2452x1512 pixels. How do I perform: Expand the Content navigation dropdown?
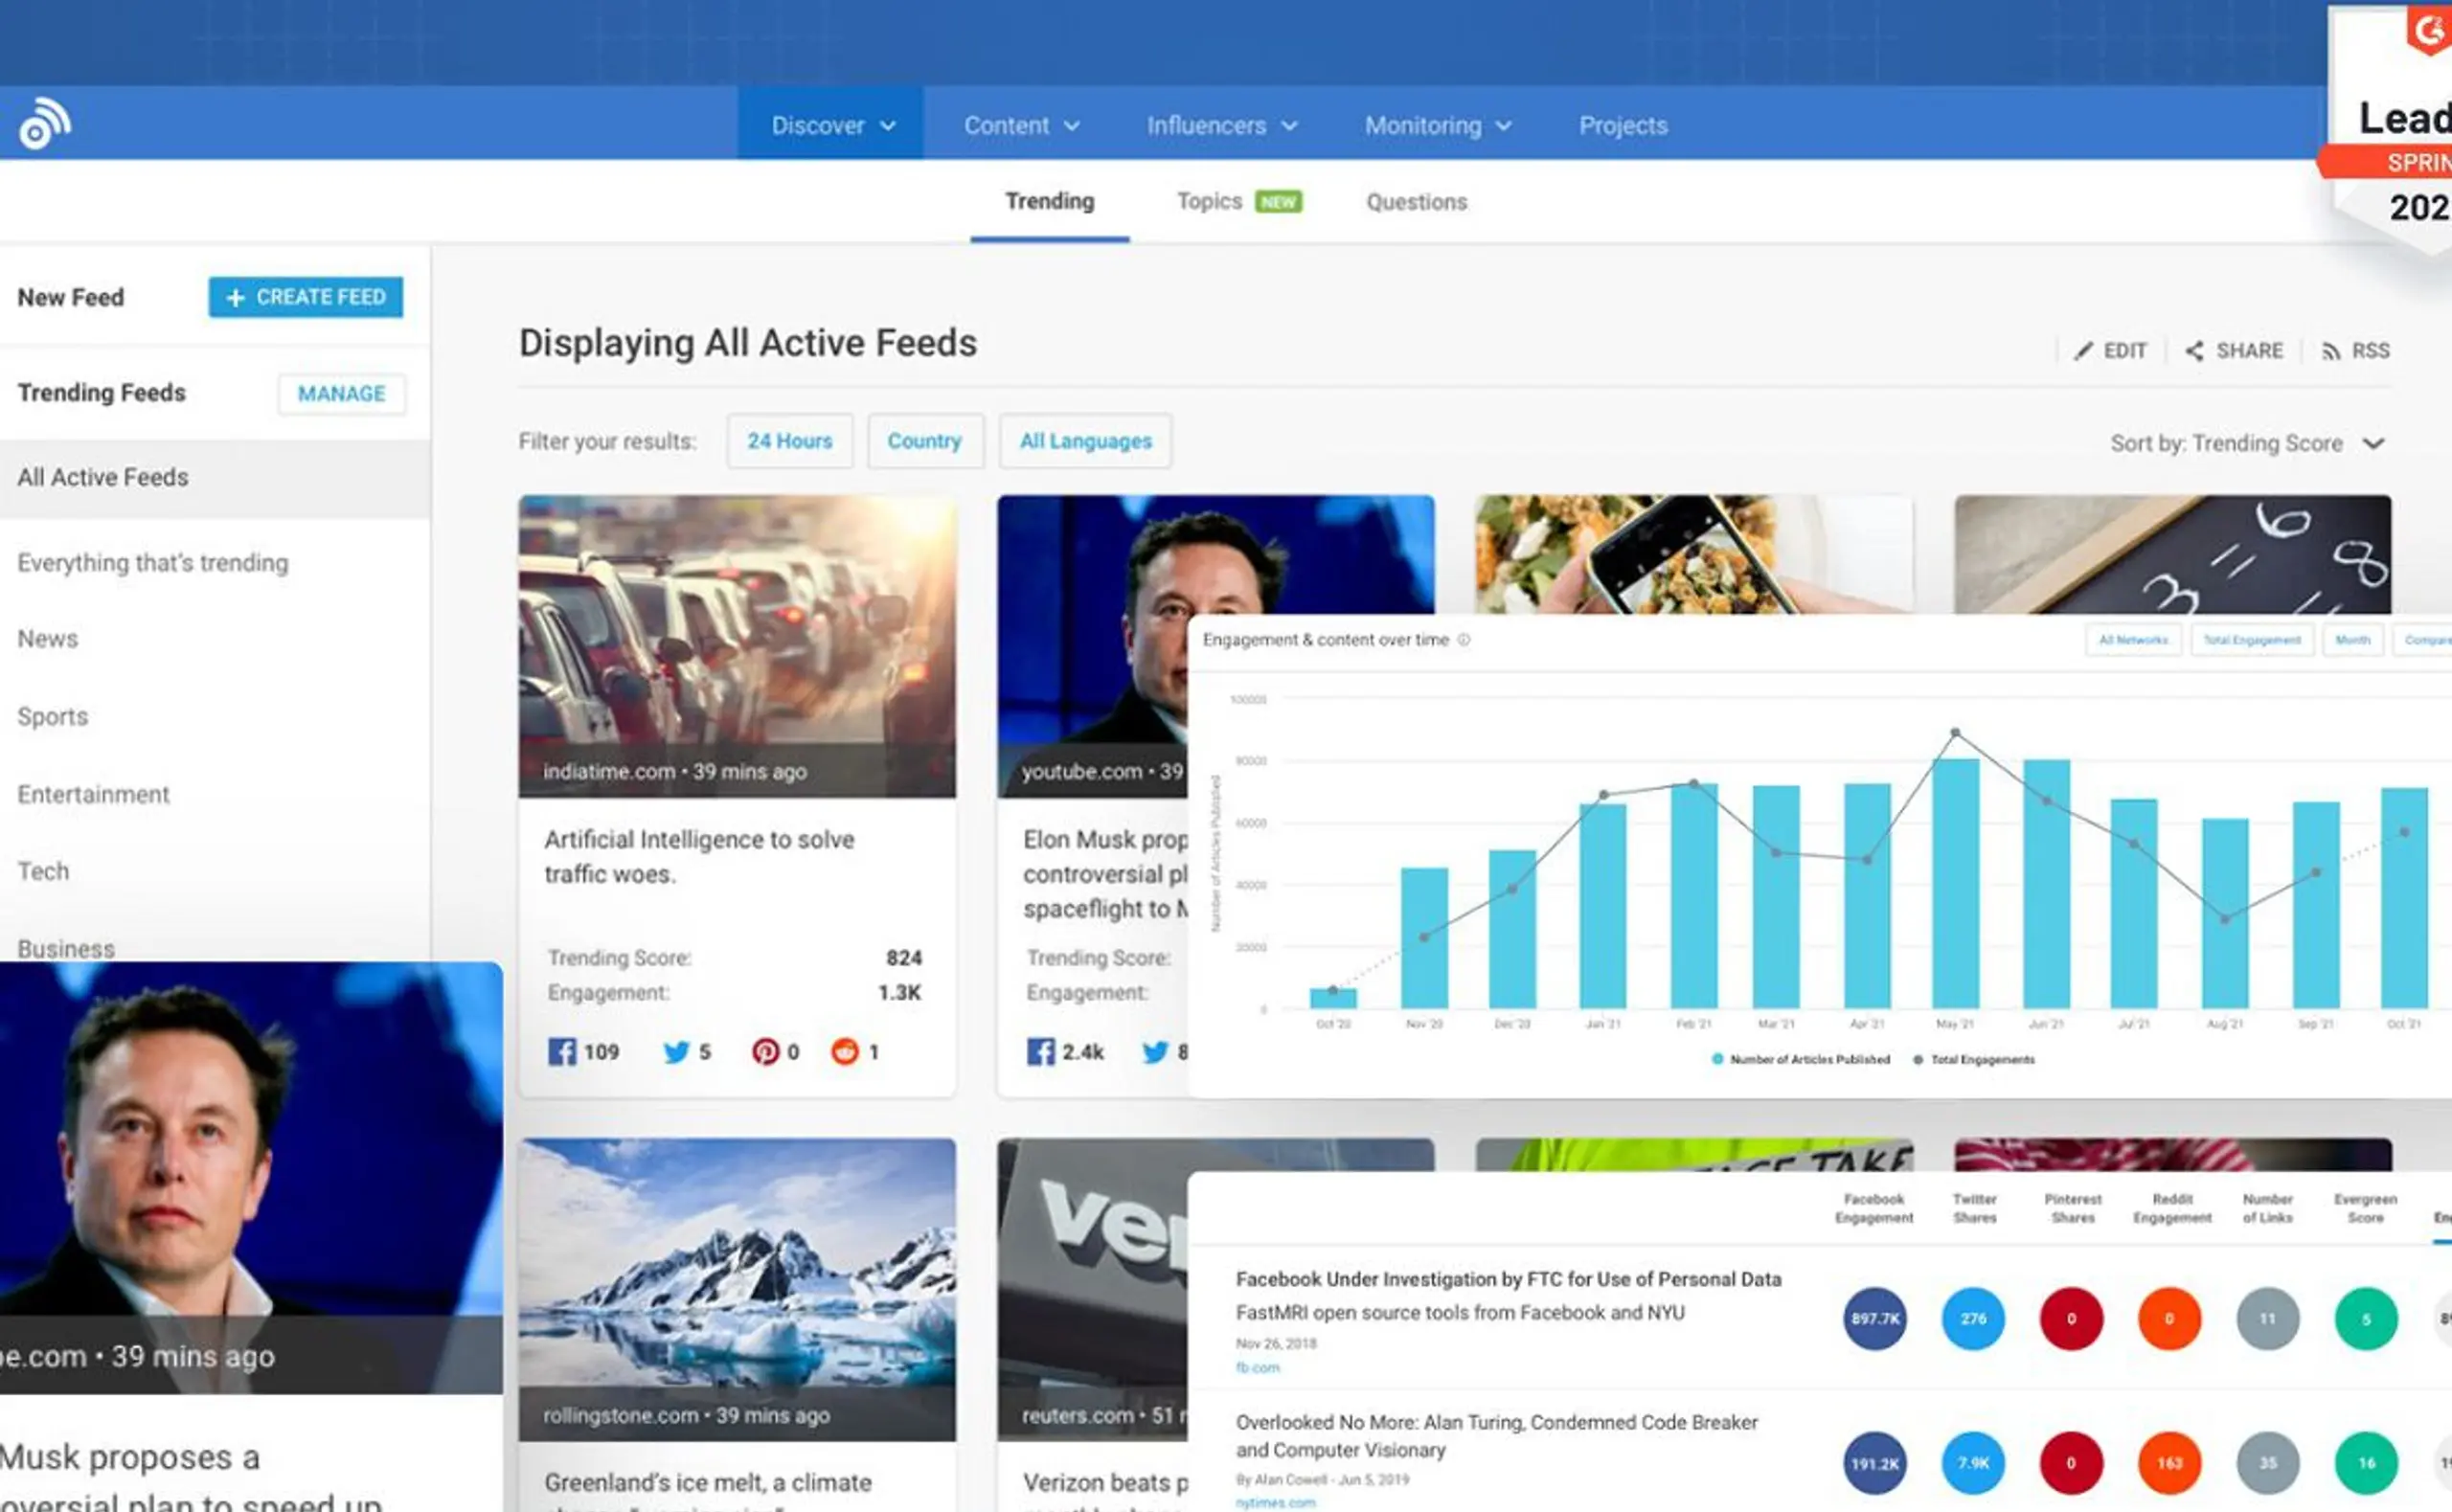click(1019, 126)
